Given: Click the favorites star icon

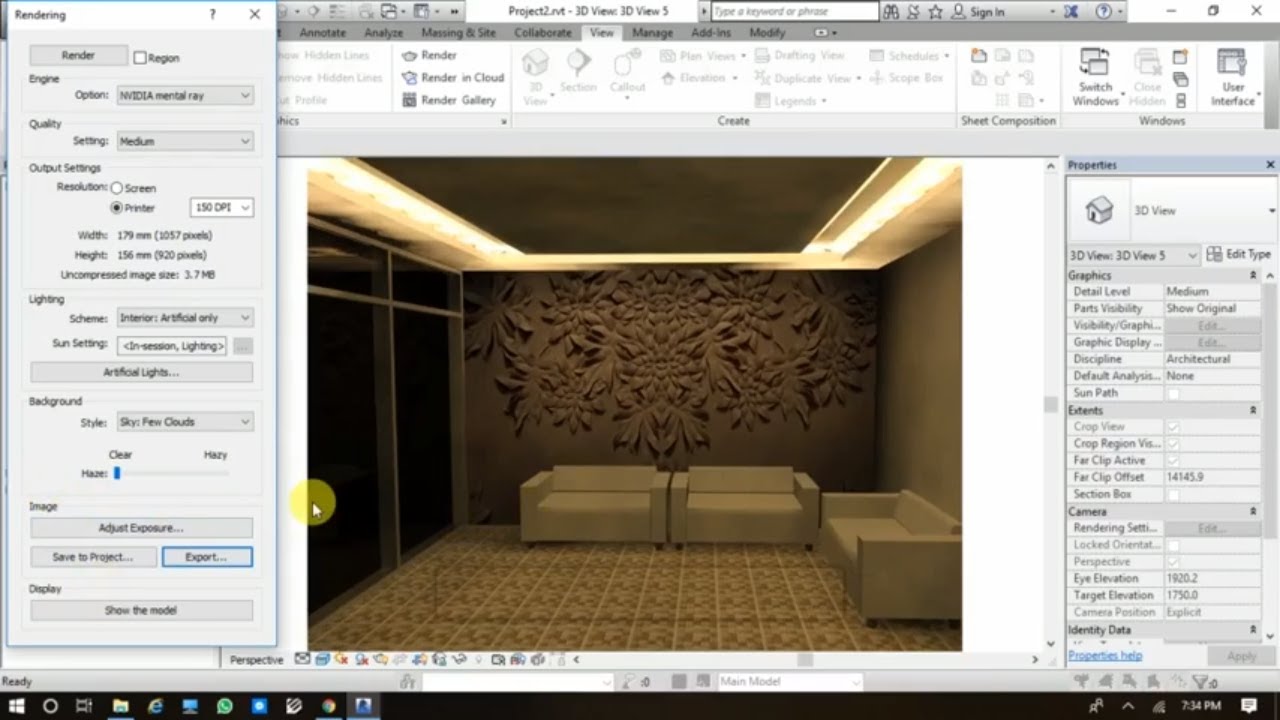Looking at the screenshot, I should tap(935, 11).
